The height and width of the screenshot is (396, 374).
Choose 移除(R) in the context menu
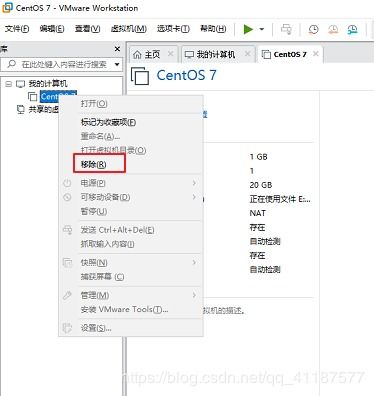[131, 164]
